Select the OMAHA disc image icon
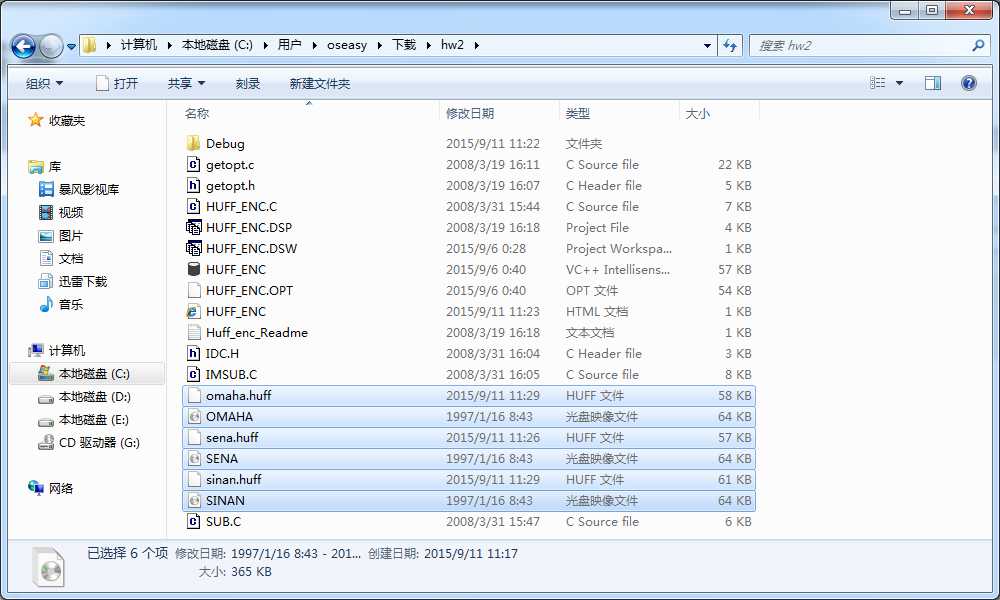Viewport: 1000px width, 600px height. click(193, 416)
